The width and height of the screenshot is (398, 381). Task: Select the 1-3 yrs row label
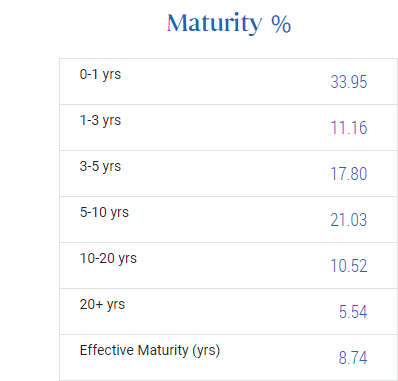pyautogui.click(x=100, y=120)
